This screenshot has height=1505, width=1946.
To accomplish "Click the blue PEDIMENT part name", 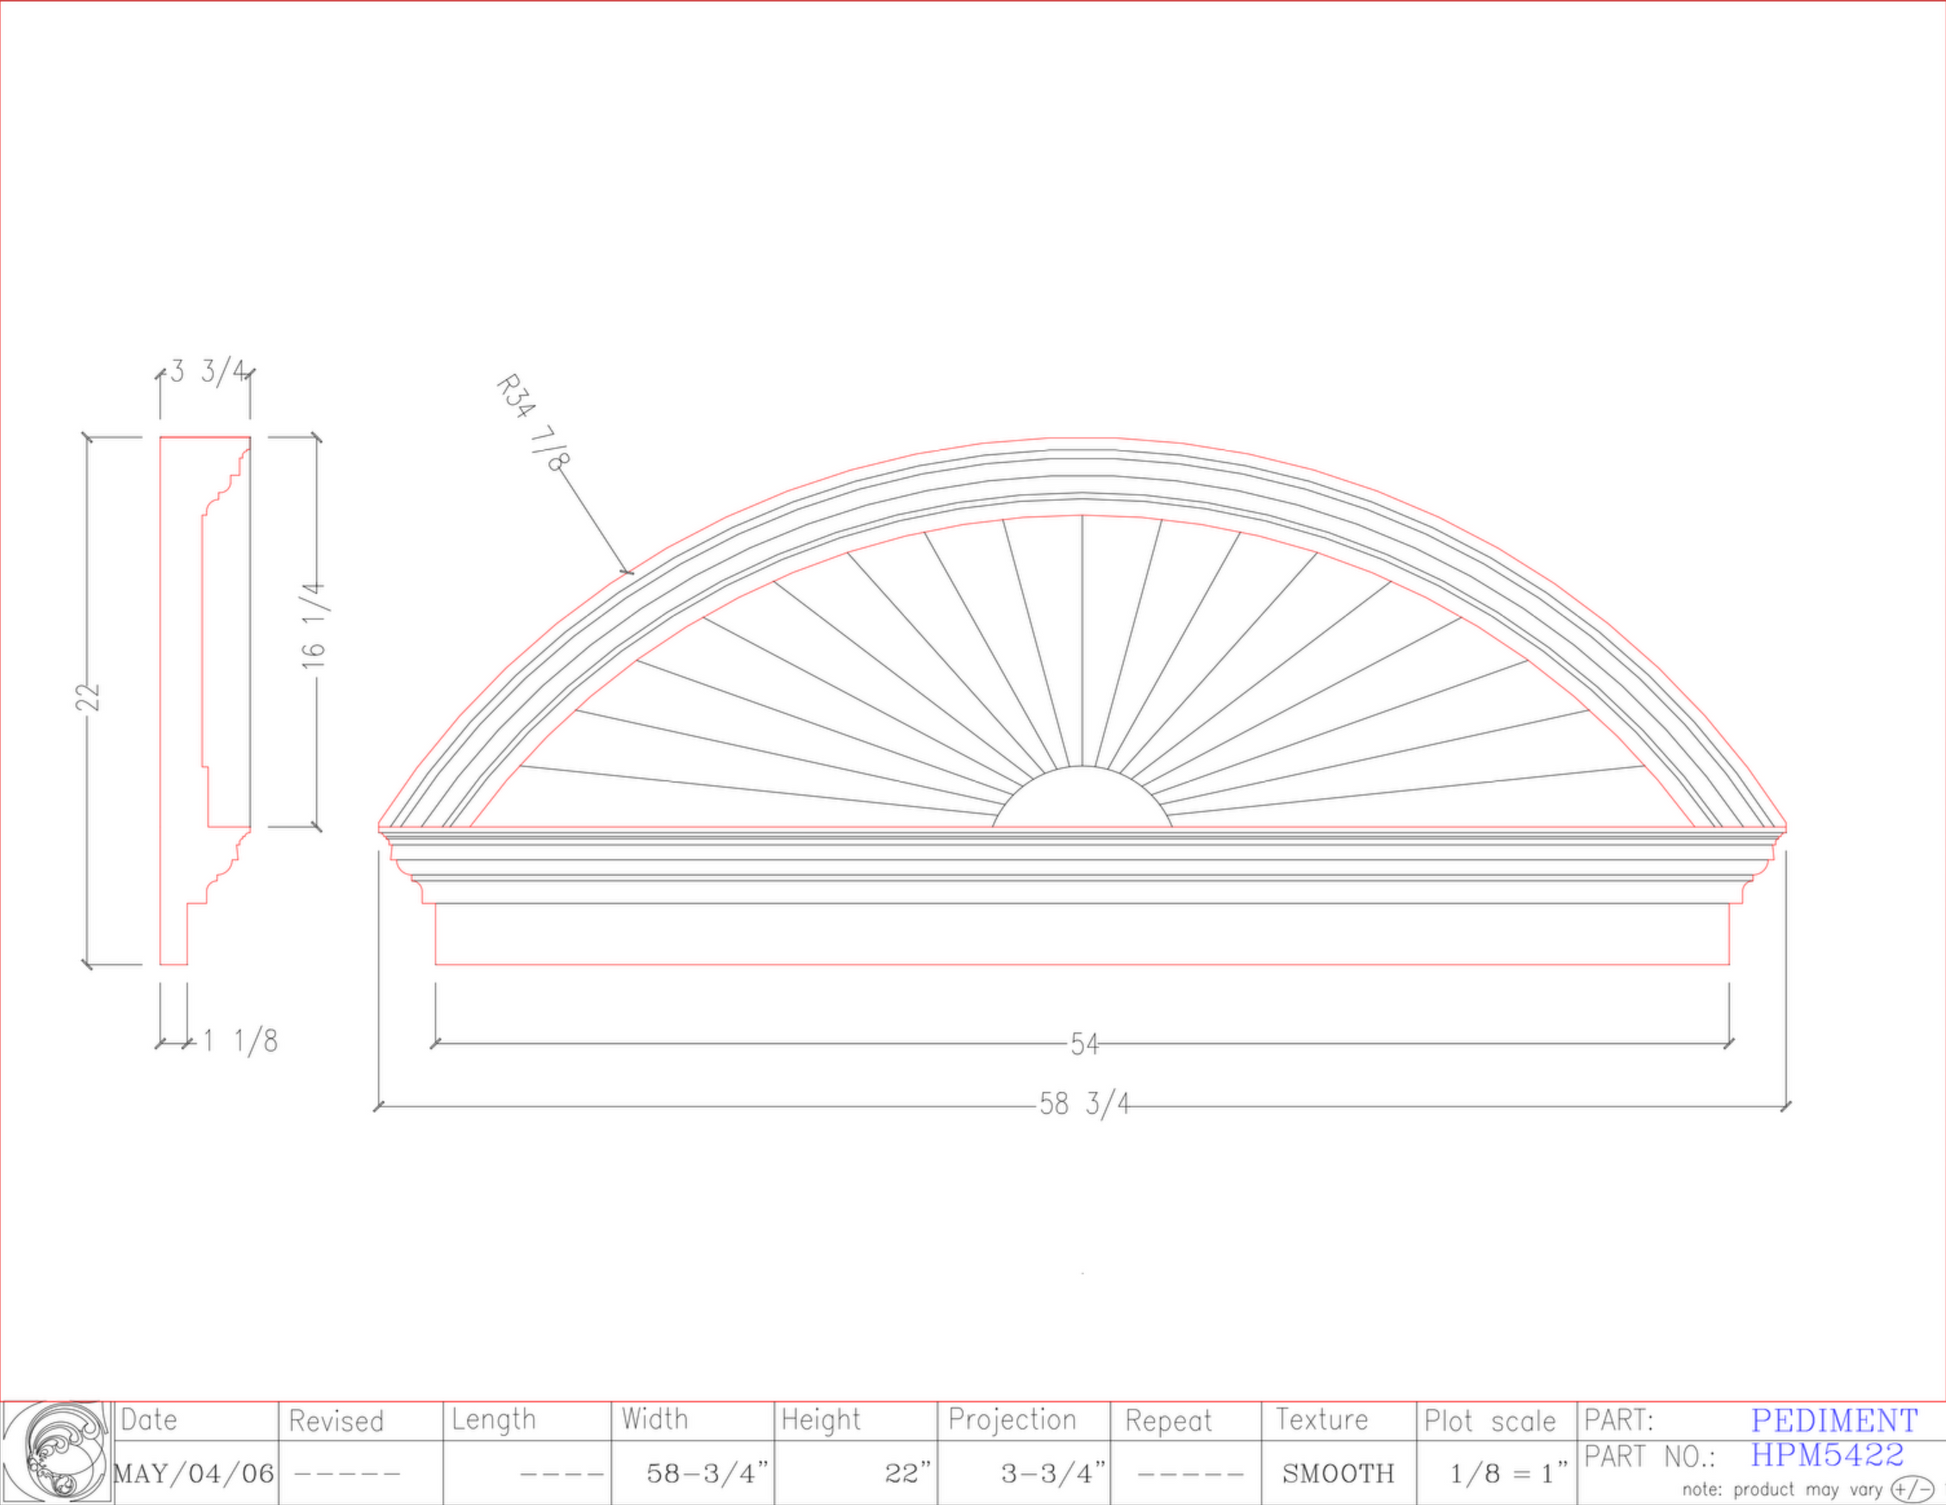I will [x=1833, y=1420].
